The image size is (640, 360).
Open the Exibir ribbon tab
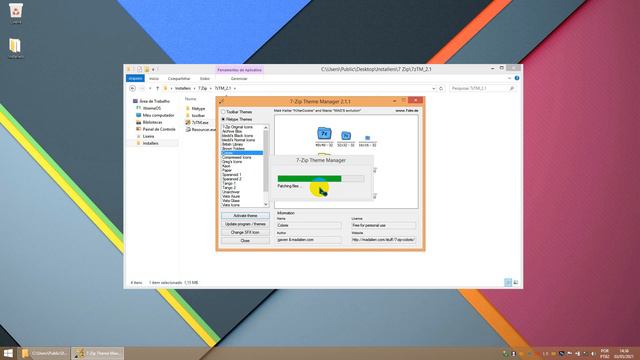[204, 78]
